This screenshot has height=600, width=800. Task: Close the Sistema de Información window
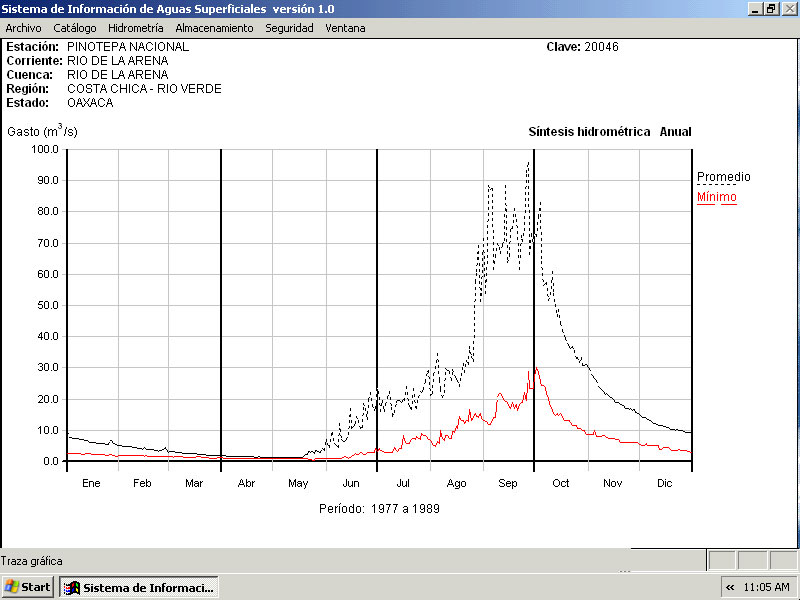tap(788, 8)
